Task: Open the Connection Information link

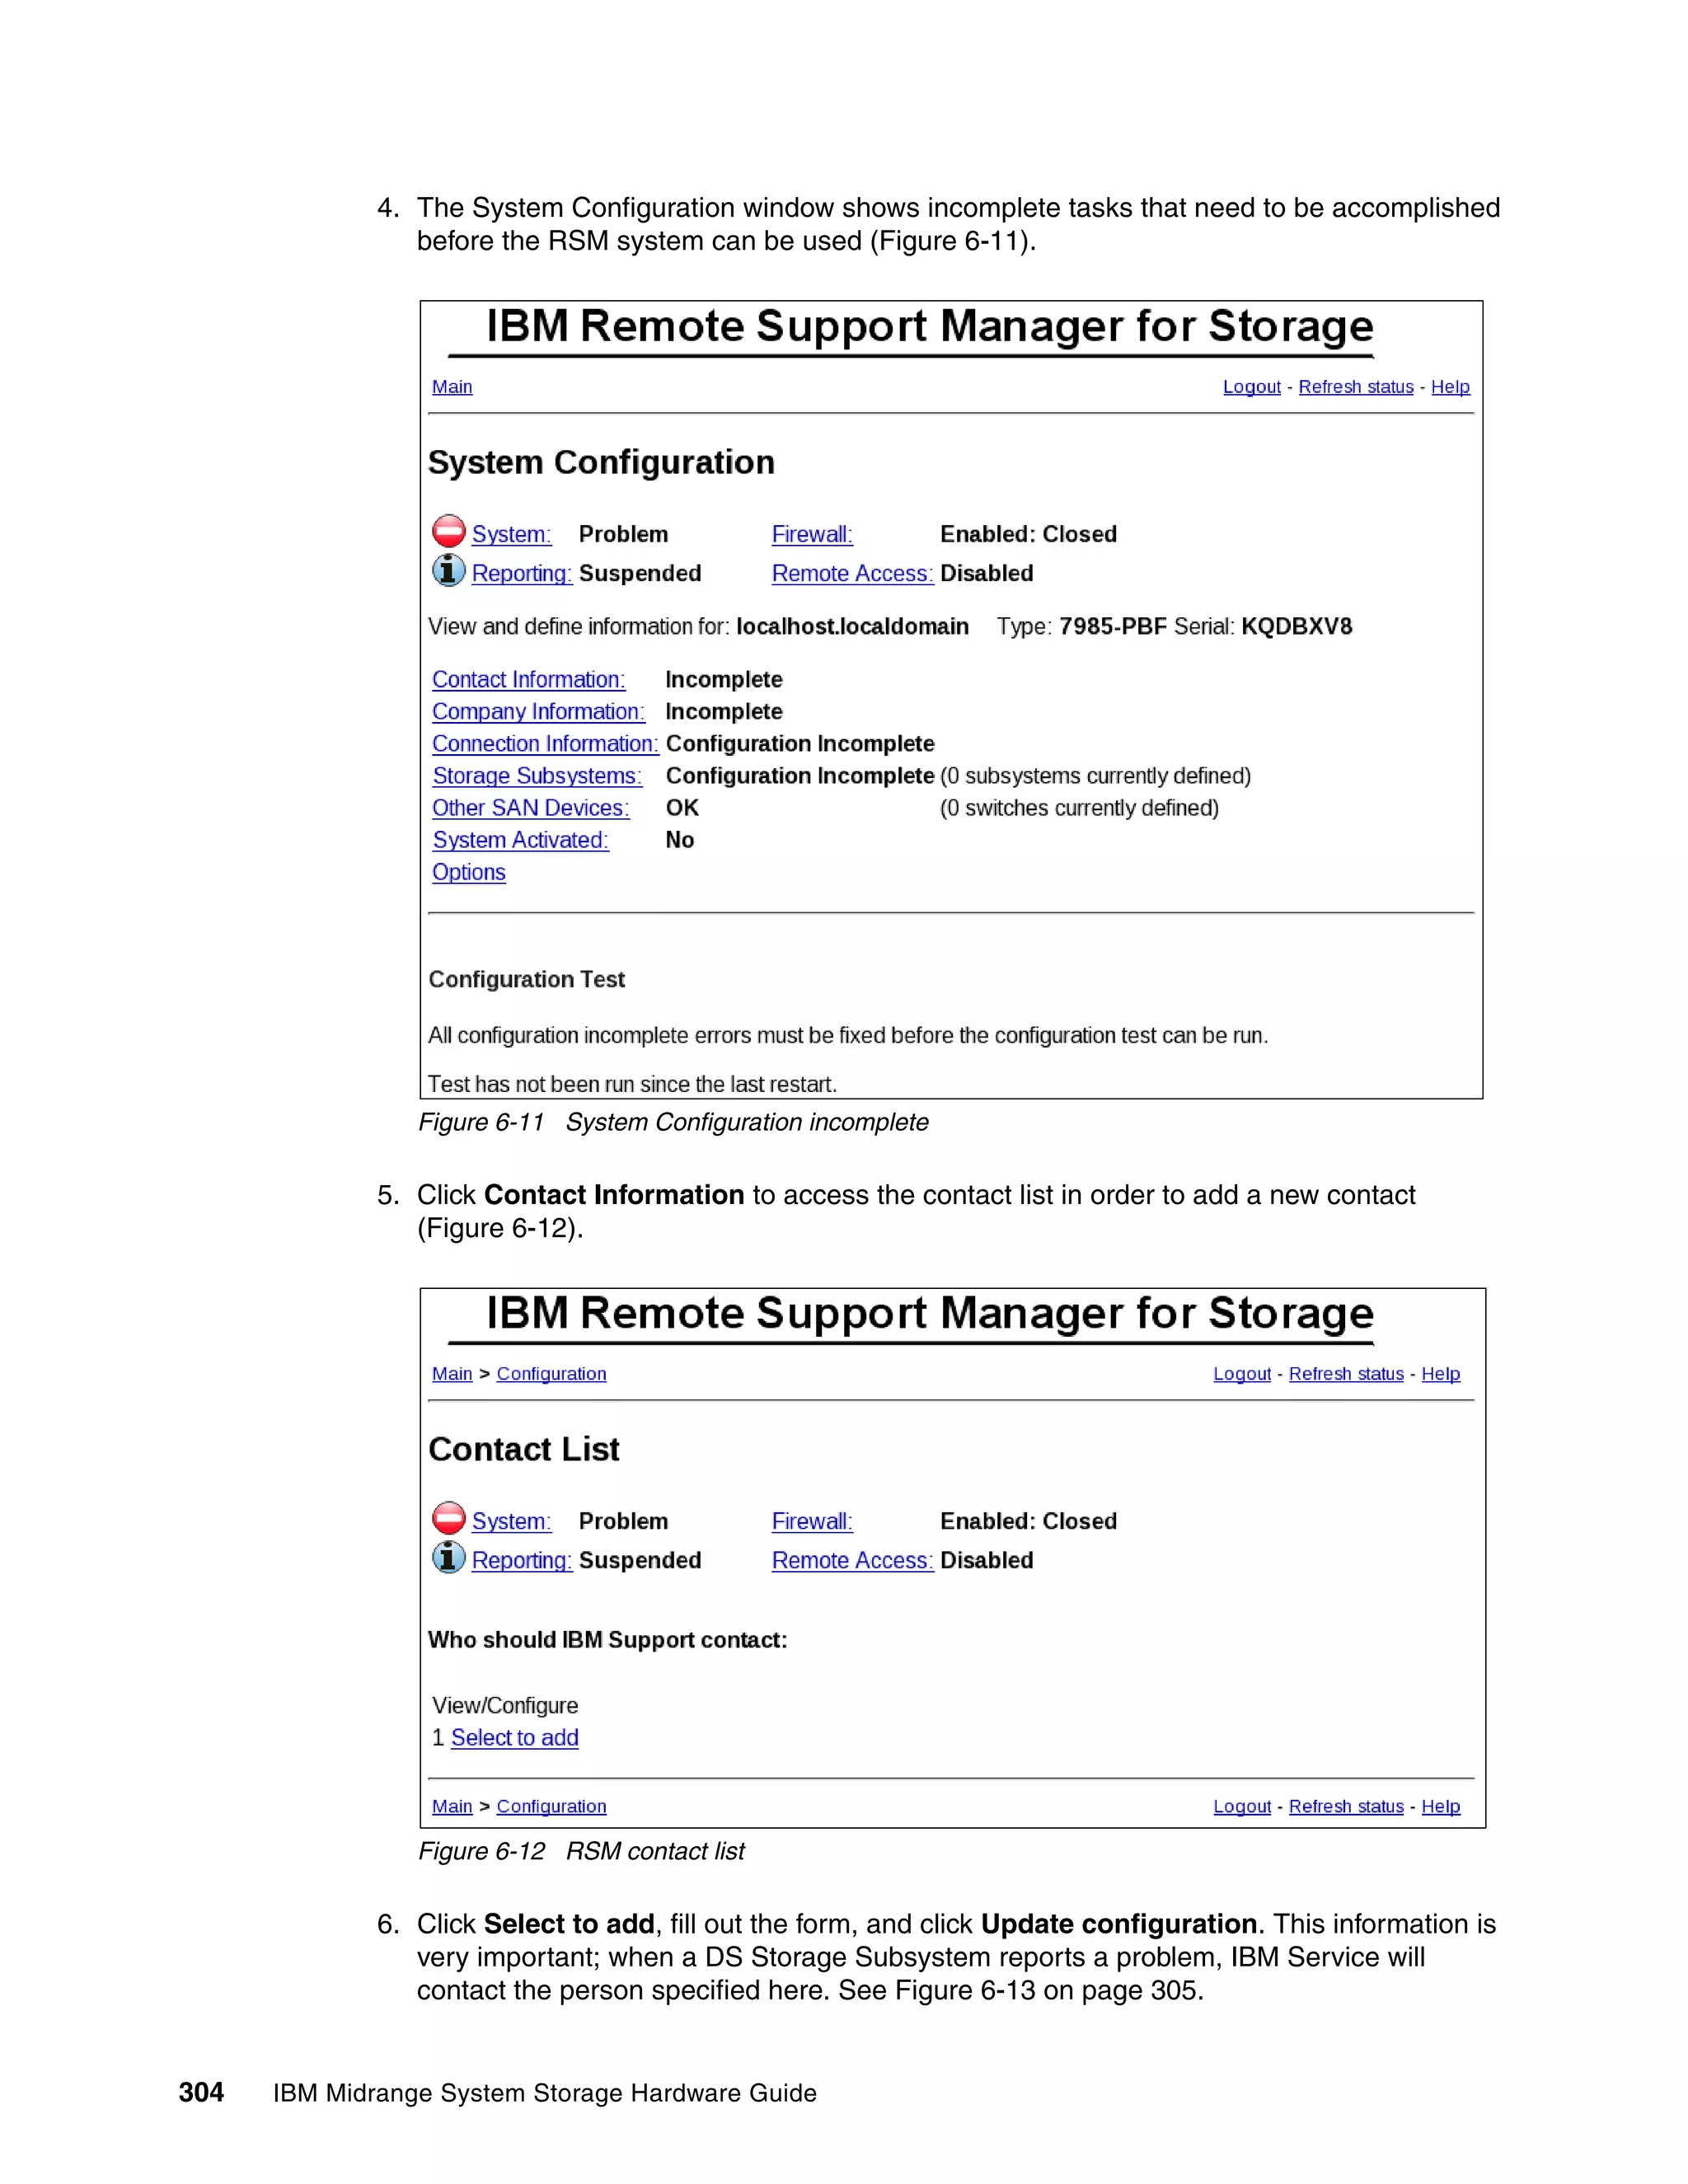Action: click(x=545, y=744)
